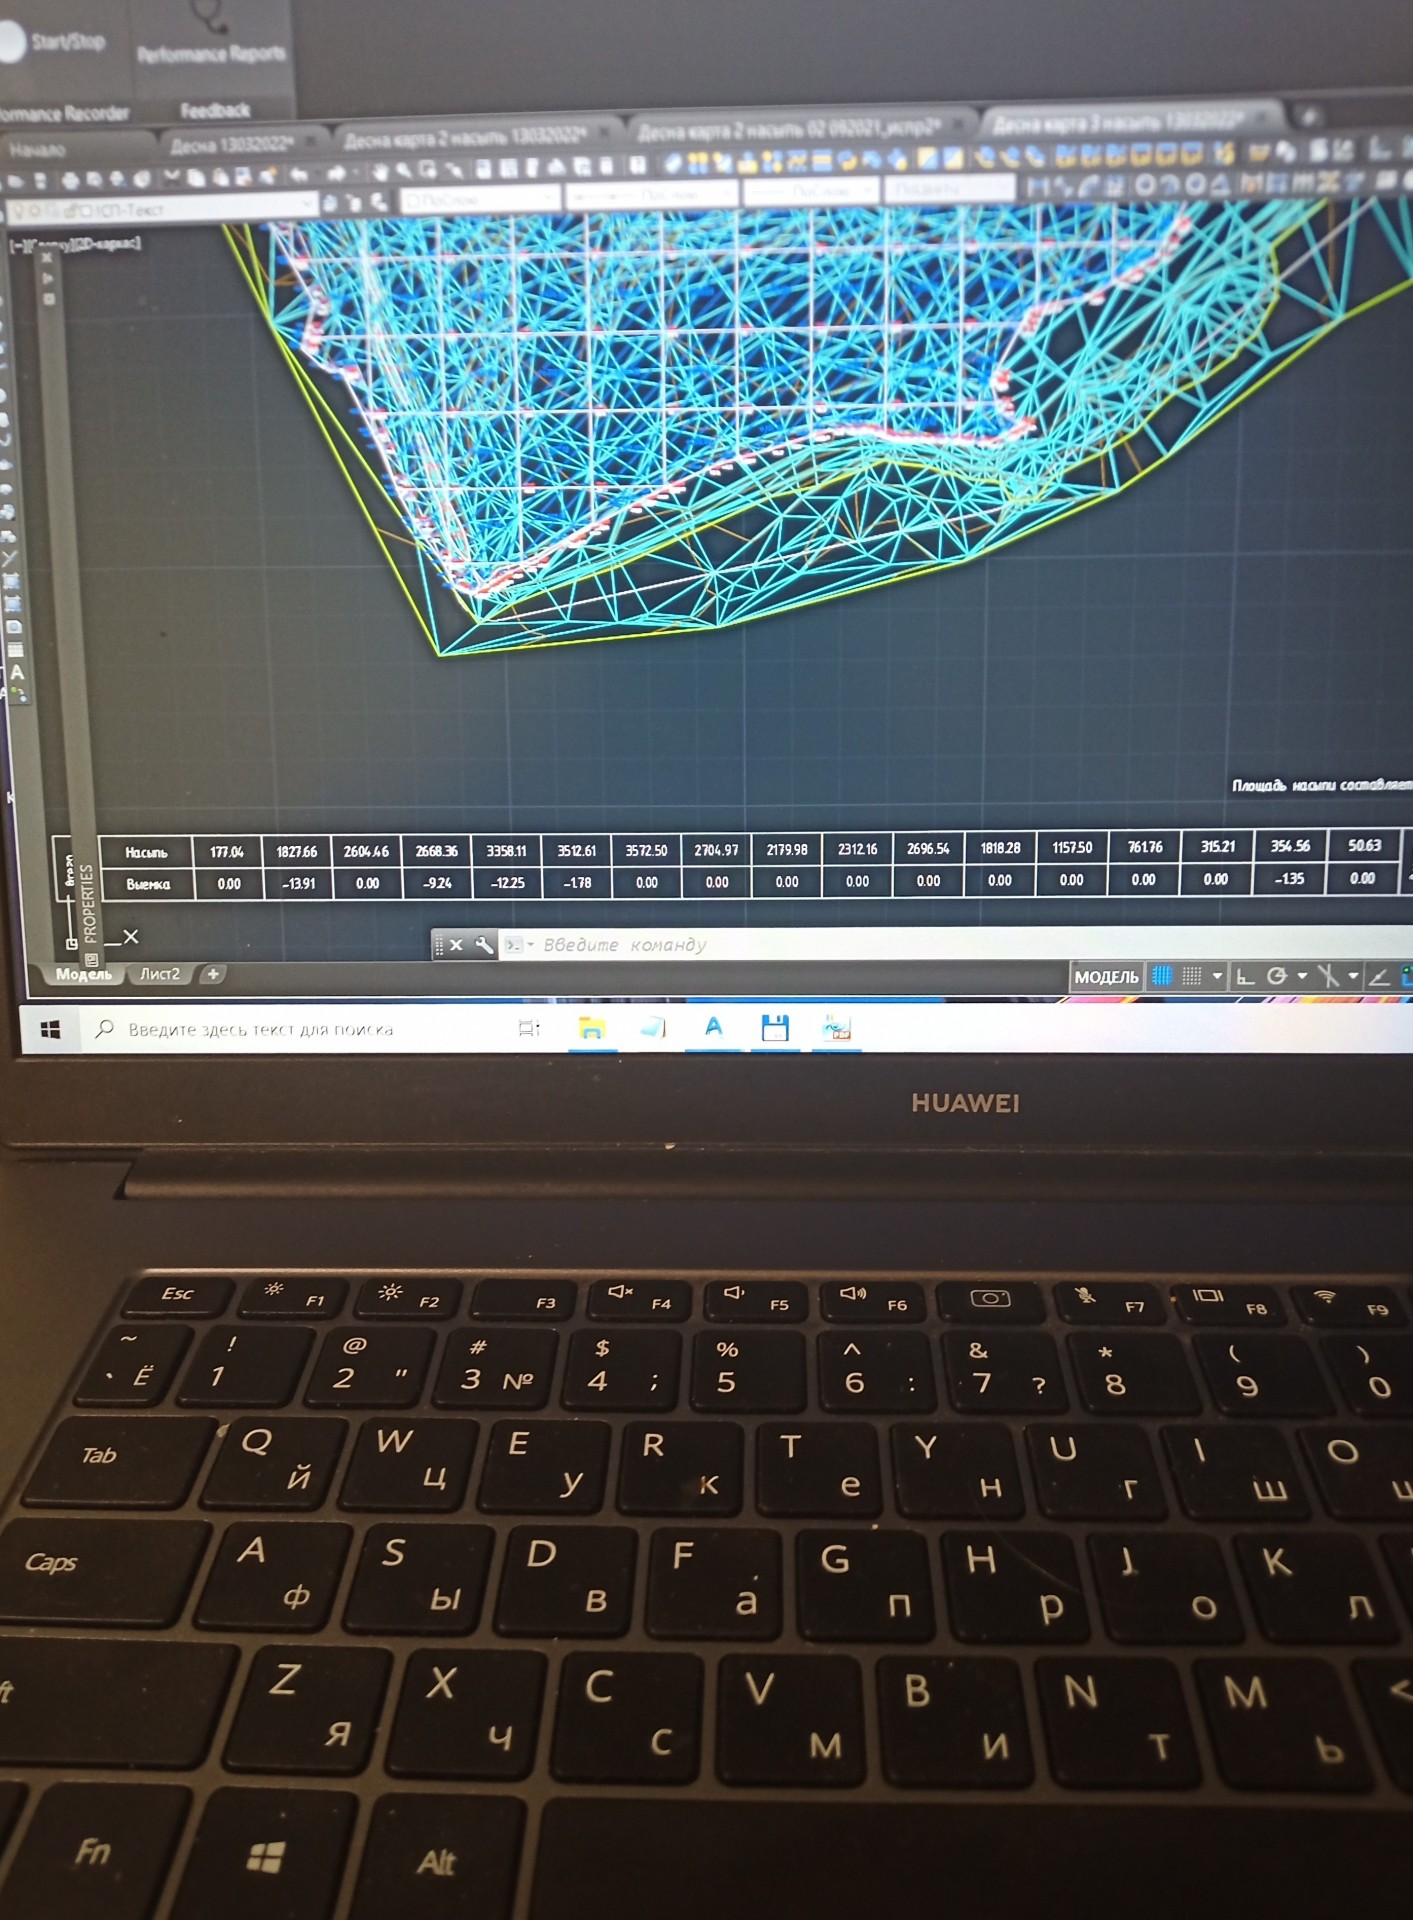Viewport: 1413px width, 1920px height.
Task: Select the Multiline Text 'A' tool on the left toolbar
Action: (x=16, y=673)
